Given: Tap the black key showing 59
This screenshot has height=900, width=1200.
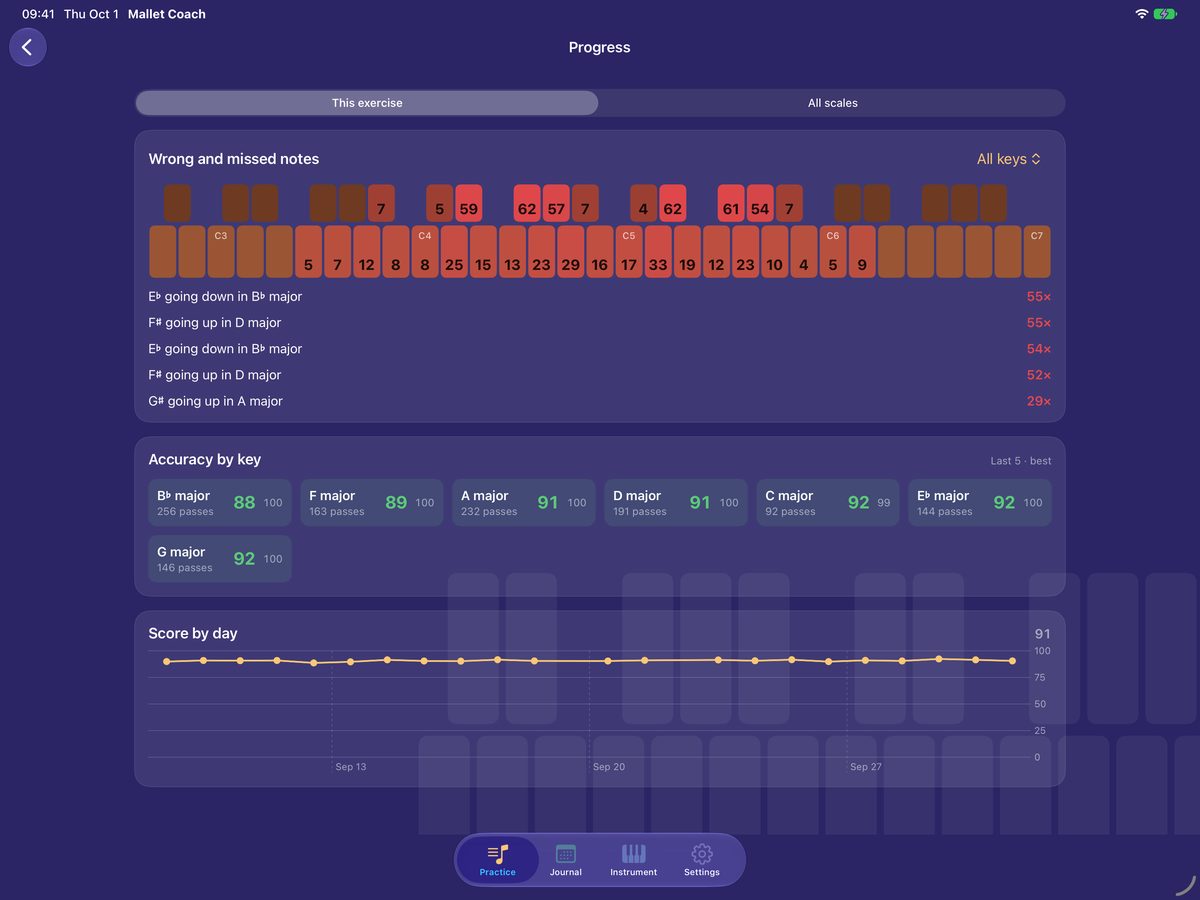Looking at the screenshot, I should pos(468,203).
